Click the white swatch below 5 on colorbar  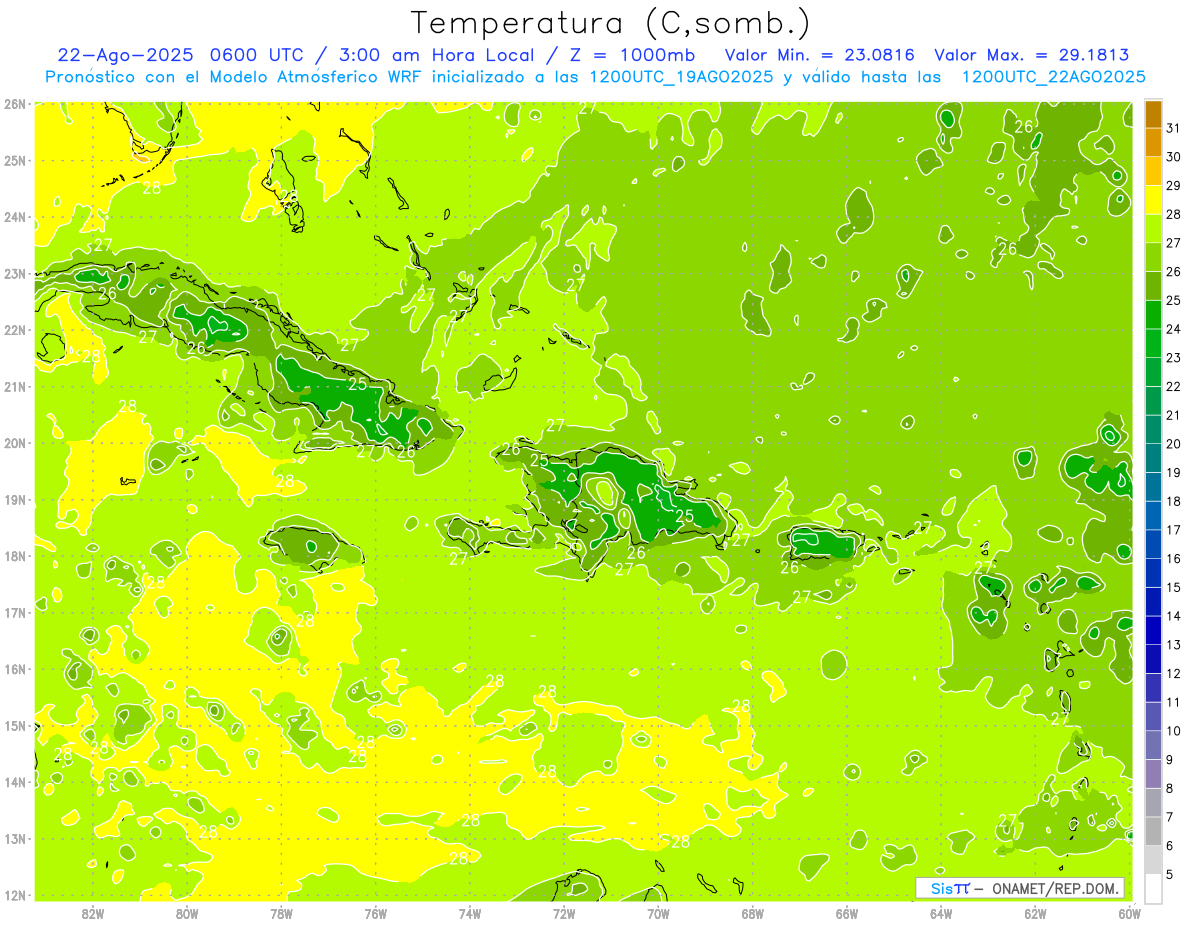click(1153, 888)
